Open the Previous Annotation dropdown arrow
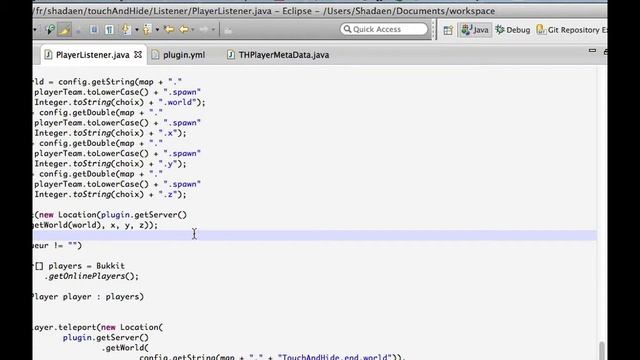The height and width of the screenshot is (360, 640). (x=158, y=29)
